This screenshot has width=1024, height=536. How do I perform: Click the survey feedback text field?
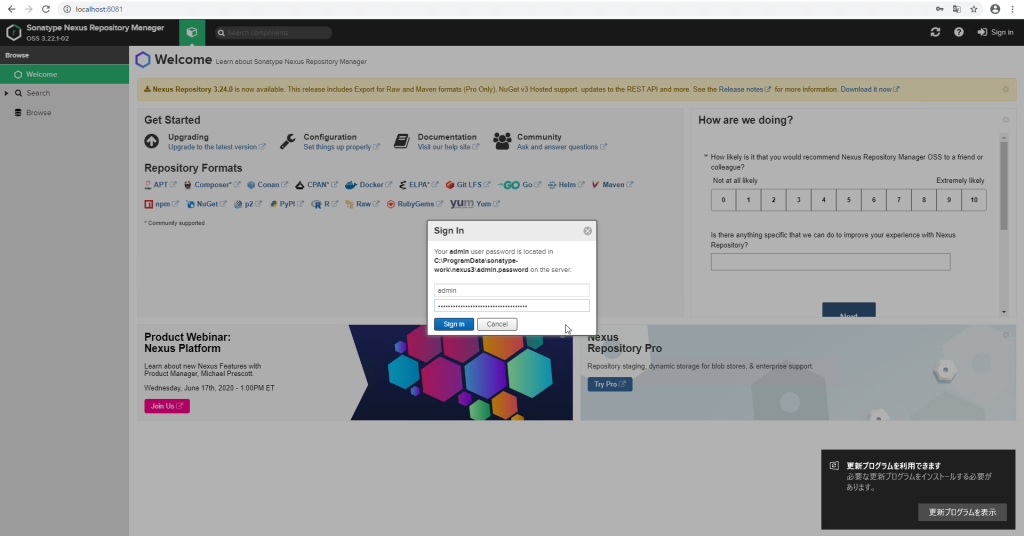tap(830, 262)
